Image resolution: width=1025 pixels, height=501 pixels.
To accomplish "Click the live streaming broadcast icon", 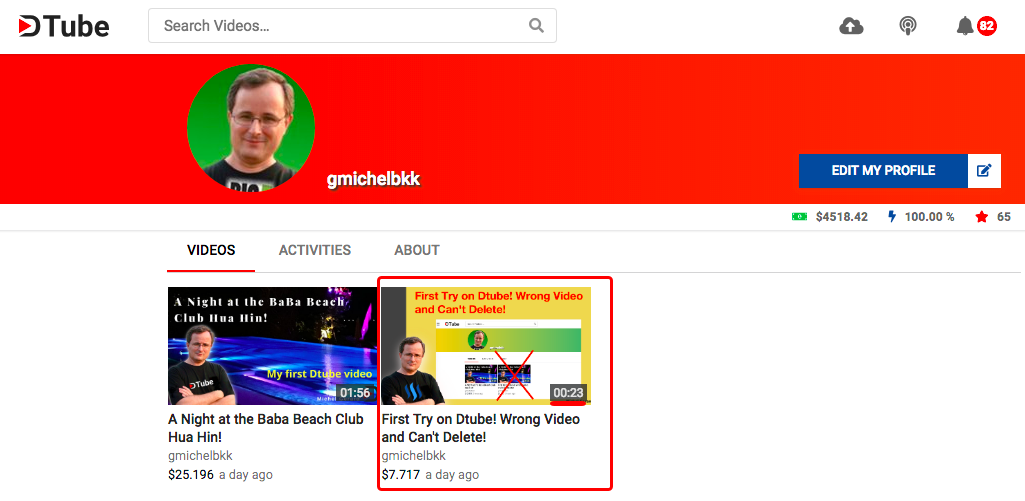I will click(x=907, y=26).
